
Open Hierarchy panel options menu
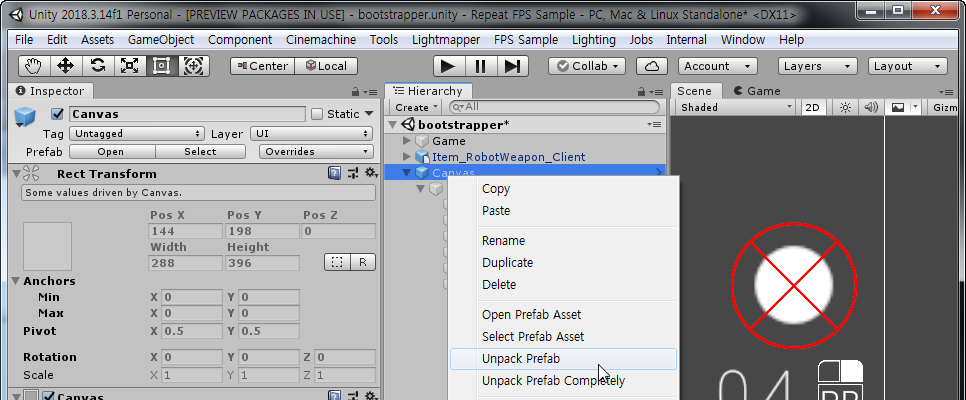[x=657, y=92]
